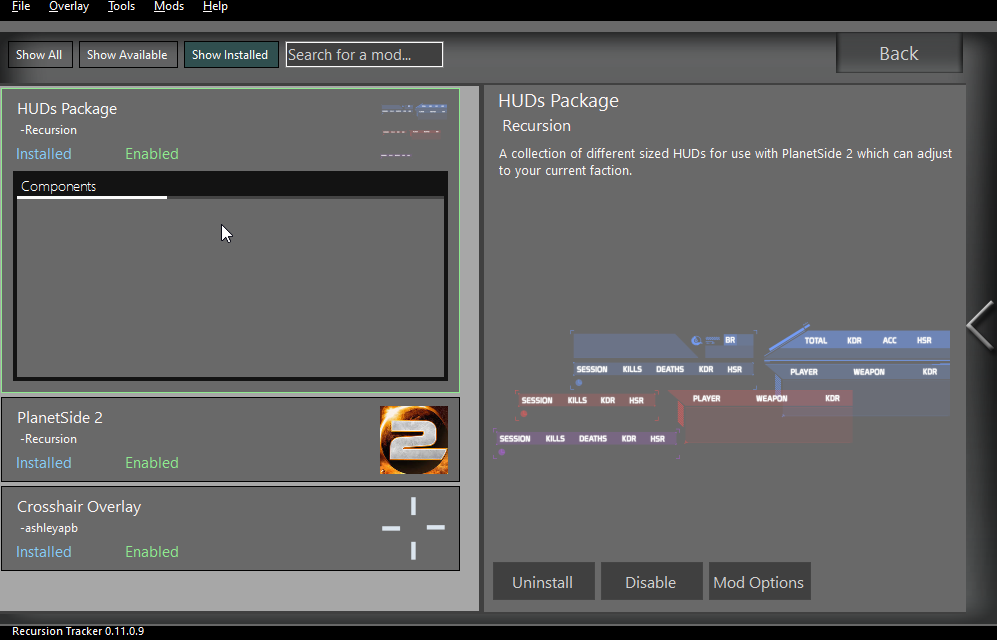Expand the side panel with left arrow
997x640 pixels.
980,325
